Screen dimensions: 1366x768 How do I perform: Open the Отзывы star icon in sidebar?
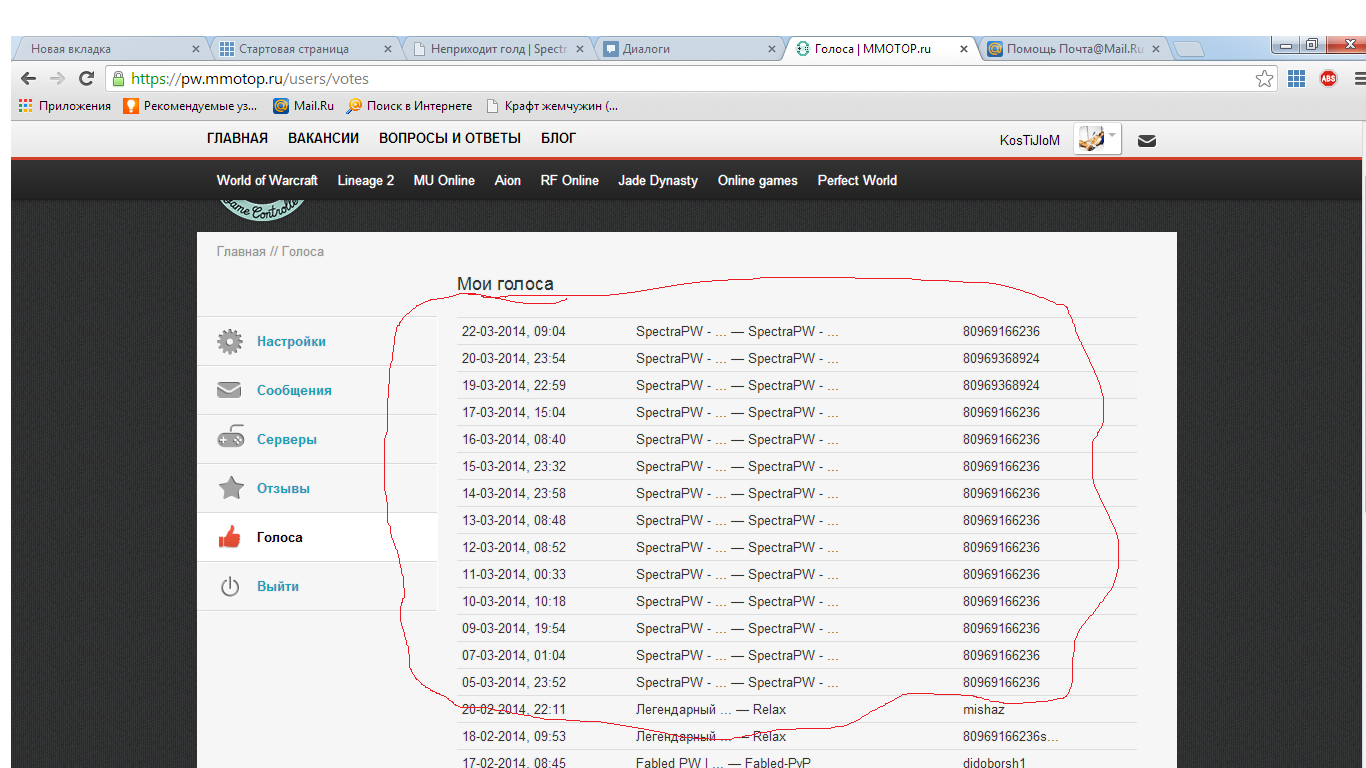(230, 488)
